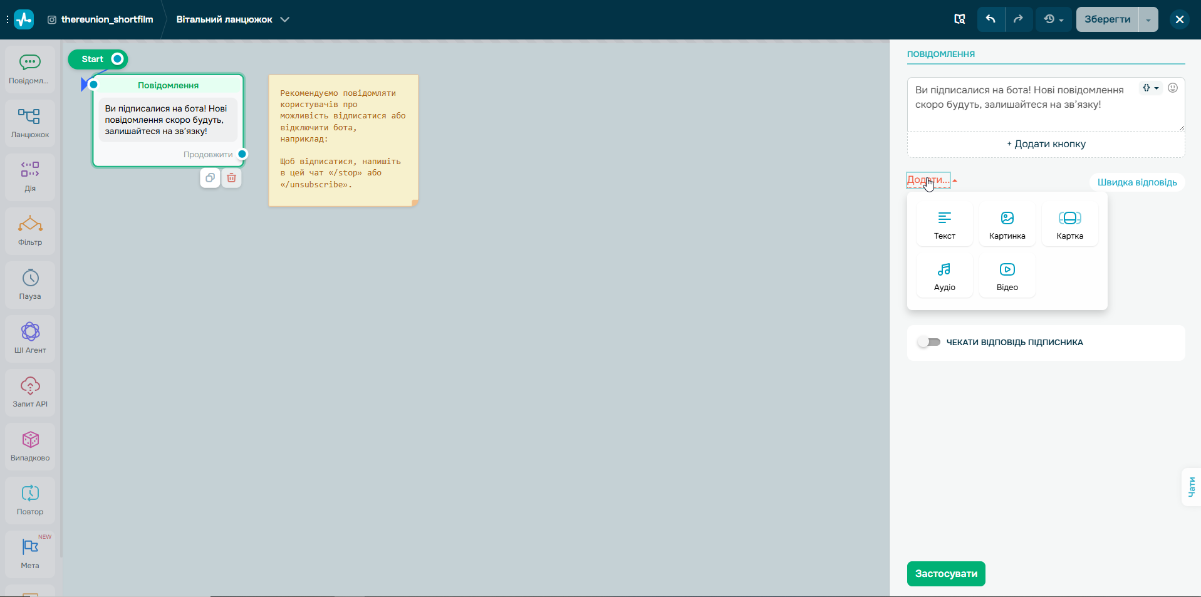Toggle Чекати відповідь підписника

pyautogui.click(x=929, y=342)
